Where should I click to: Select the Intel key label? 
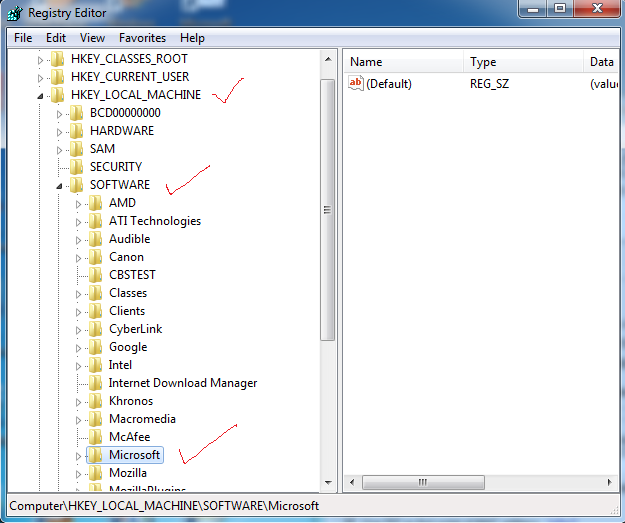click(x=120, y=365)
